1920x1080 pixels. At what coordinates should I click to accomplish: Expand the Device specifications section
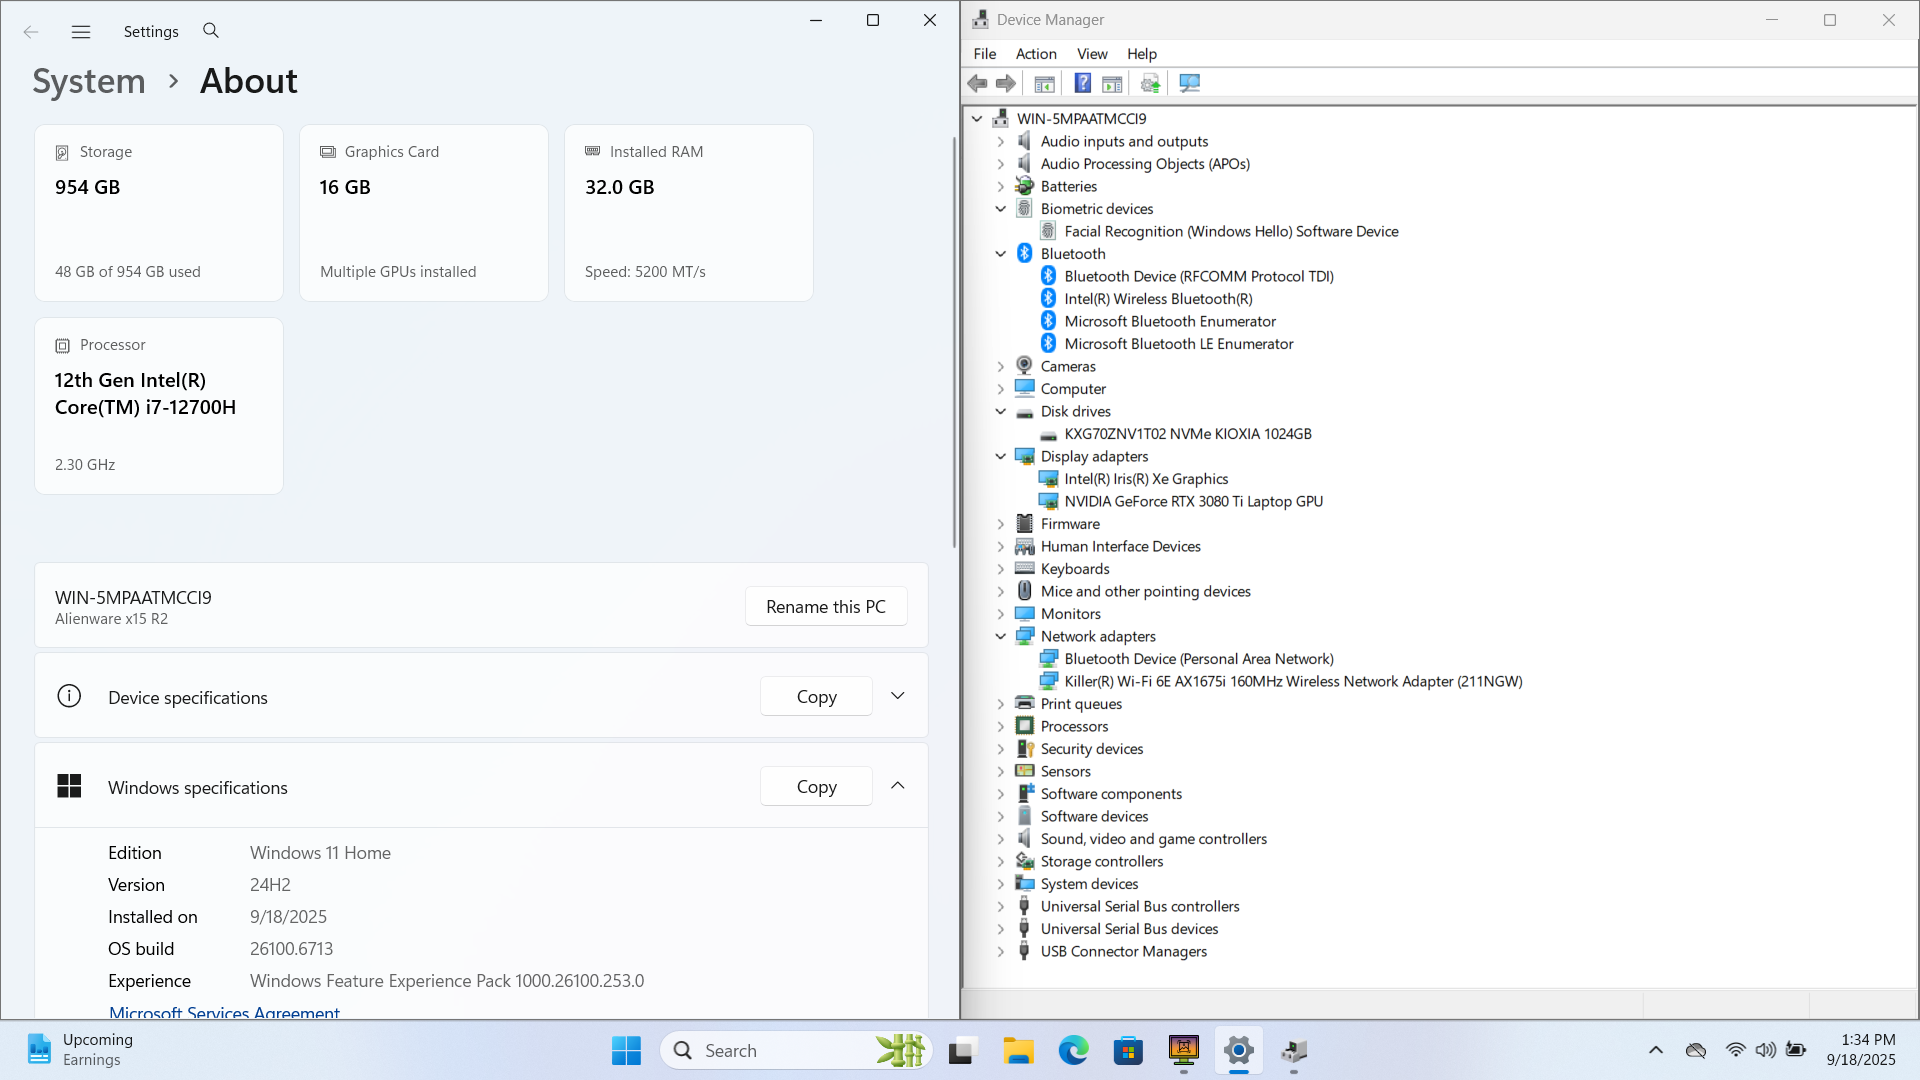[897, 696]
